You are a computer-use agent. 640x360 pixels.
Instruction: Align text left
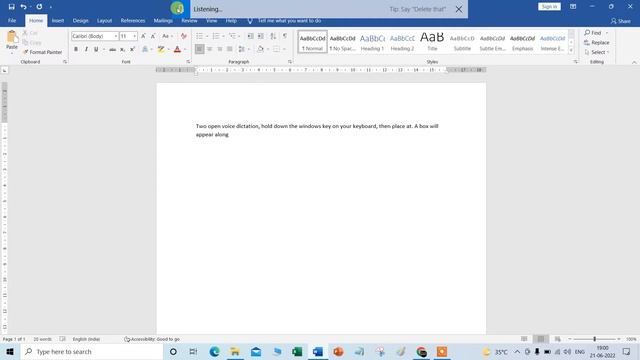point(199,49)
